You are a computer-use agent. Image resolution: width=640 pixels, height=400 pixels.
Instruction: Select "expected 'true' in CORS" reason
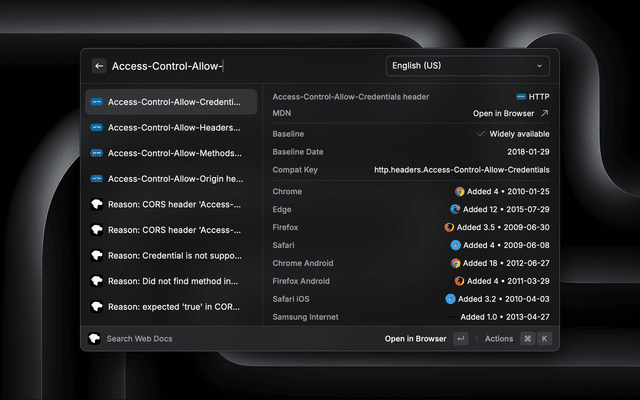pos(170,306)
